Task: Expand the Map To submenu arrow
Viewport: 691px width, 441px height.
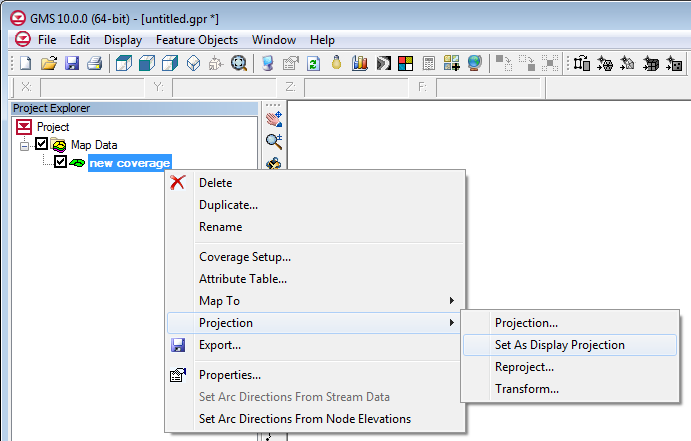Action: tap(452, 300)
